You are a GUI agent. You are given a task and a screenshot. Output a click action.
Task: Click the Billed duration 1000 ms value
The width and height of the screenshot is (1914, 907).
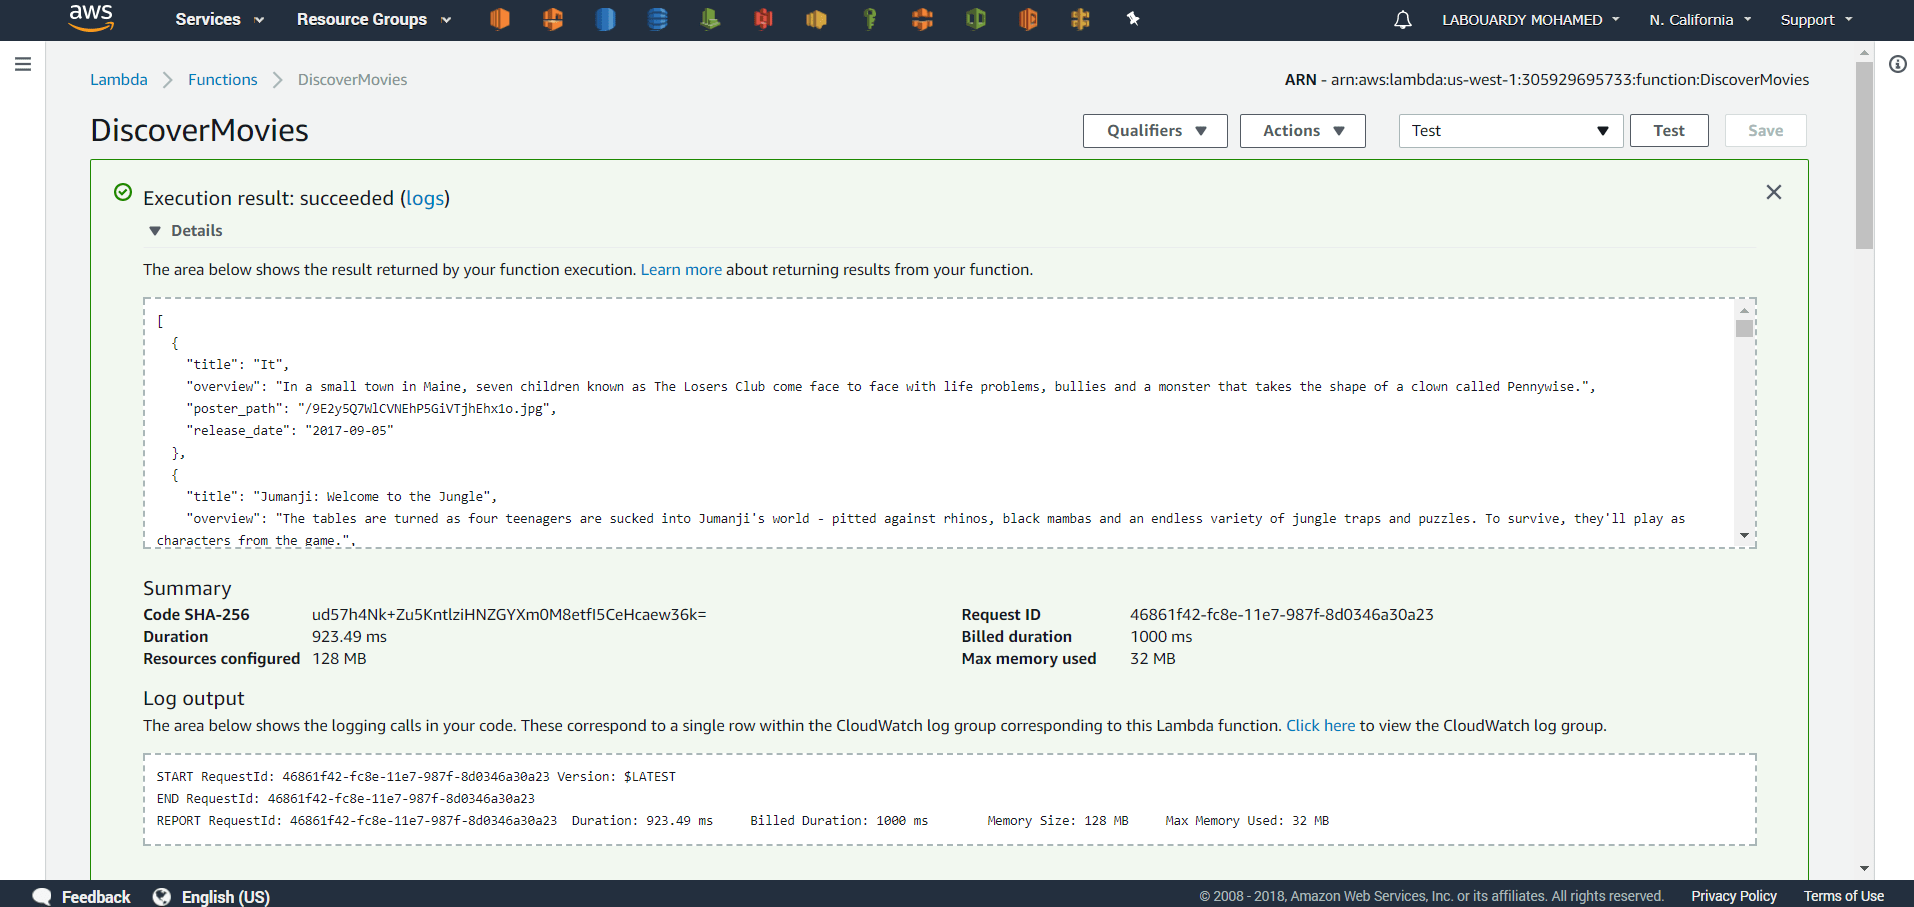(x=1161, y=636)
